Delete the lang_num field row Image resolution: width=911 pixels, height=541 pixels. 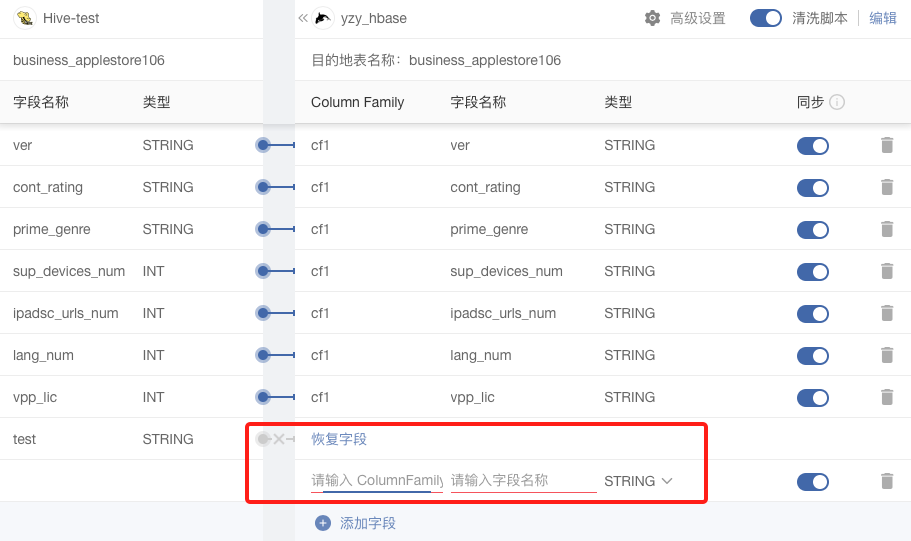pos(886,355)
